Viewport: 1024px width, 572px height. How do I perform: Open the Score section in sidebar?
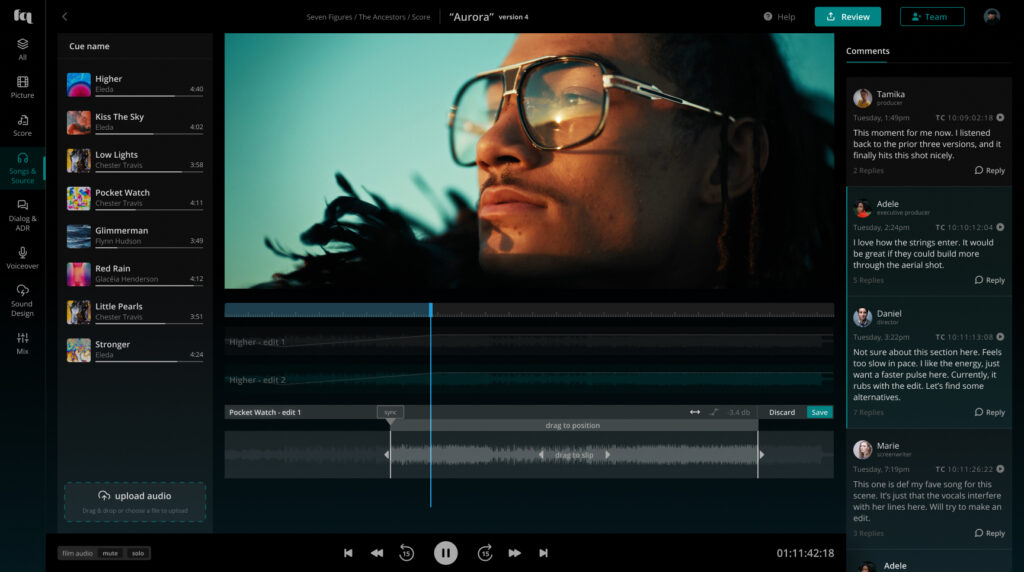[22, 125]
